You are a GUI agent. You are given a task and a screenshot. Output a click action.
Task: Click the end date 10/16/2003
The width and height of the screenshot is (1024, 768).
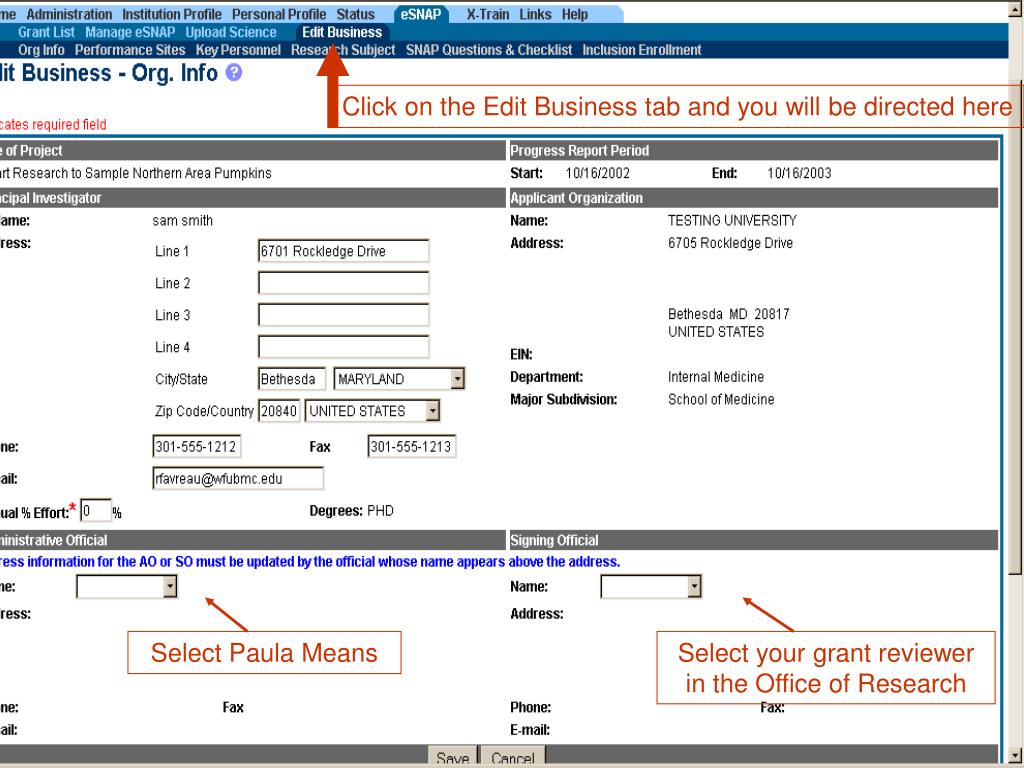point(799,173)
